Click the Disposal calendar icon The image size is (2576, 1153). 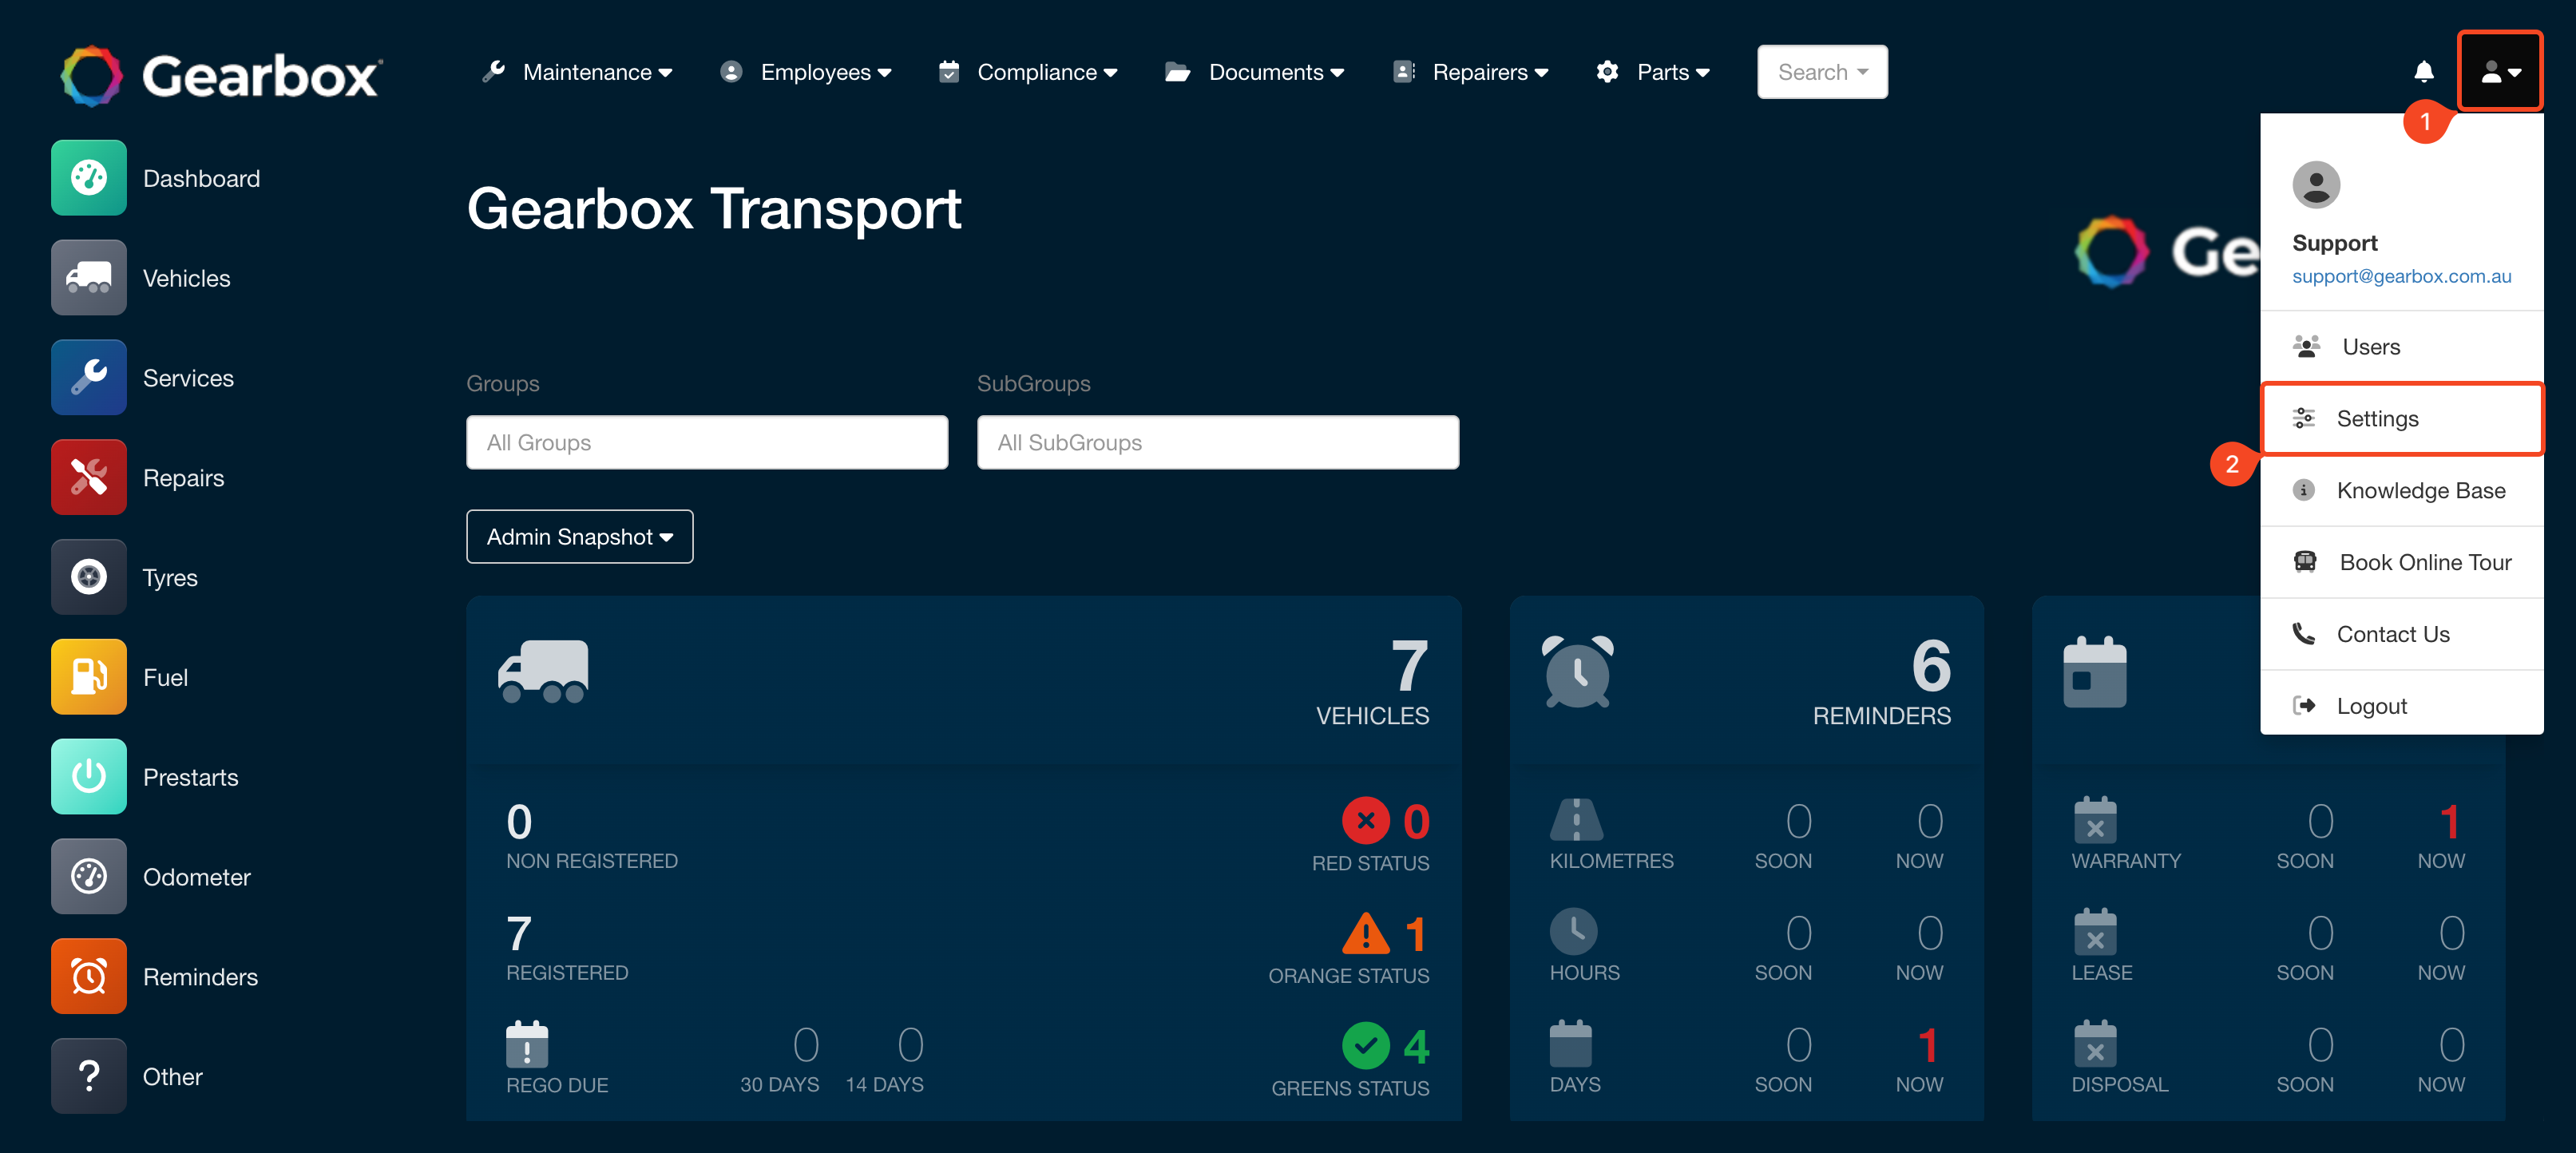click(2094, 1044)
